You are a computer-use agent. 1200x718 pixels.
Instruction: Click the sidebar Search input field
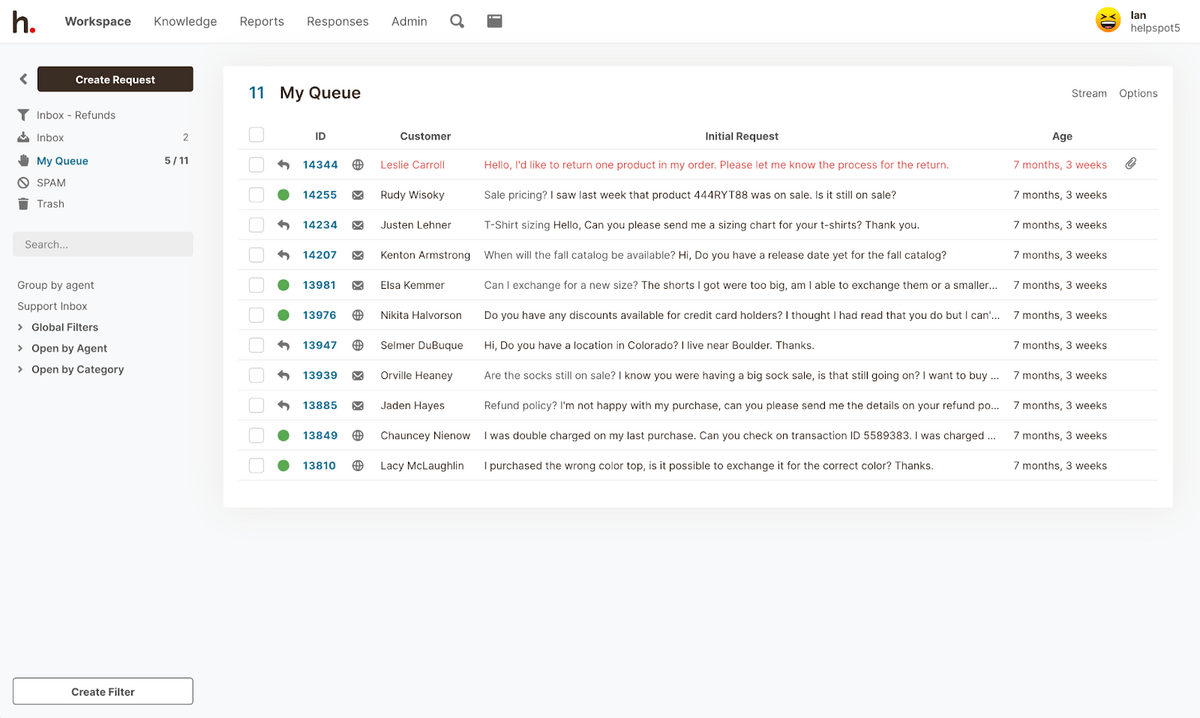pos(103,244)
